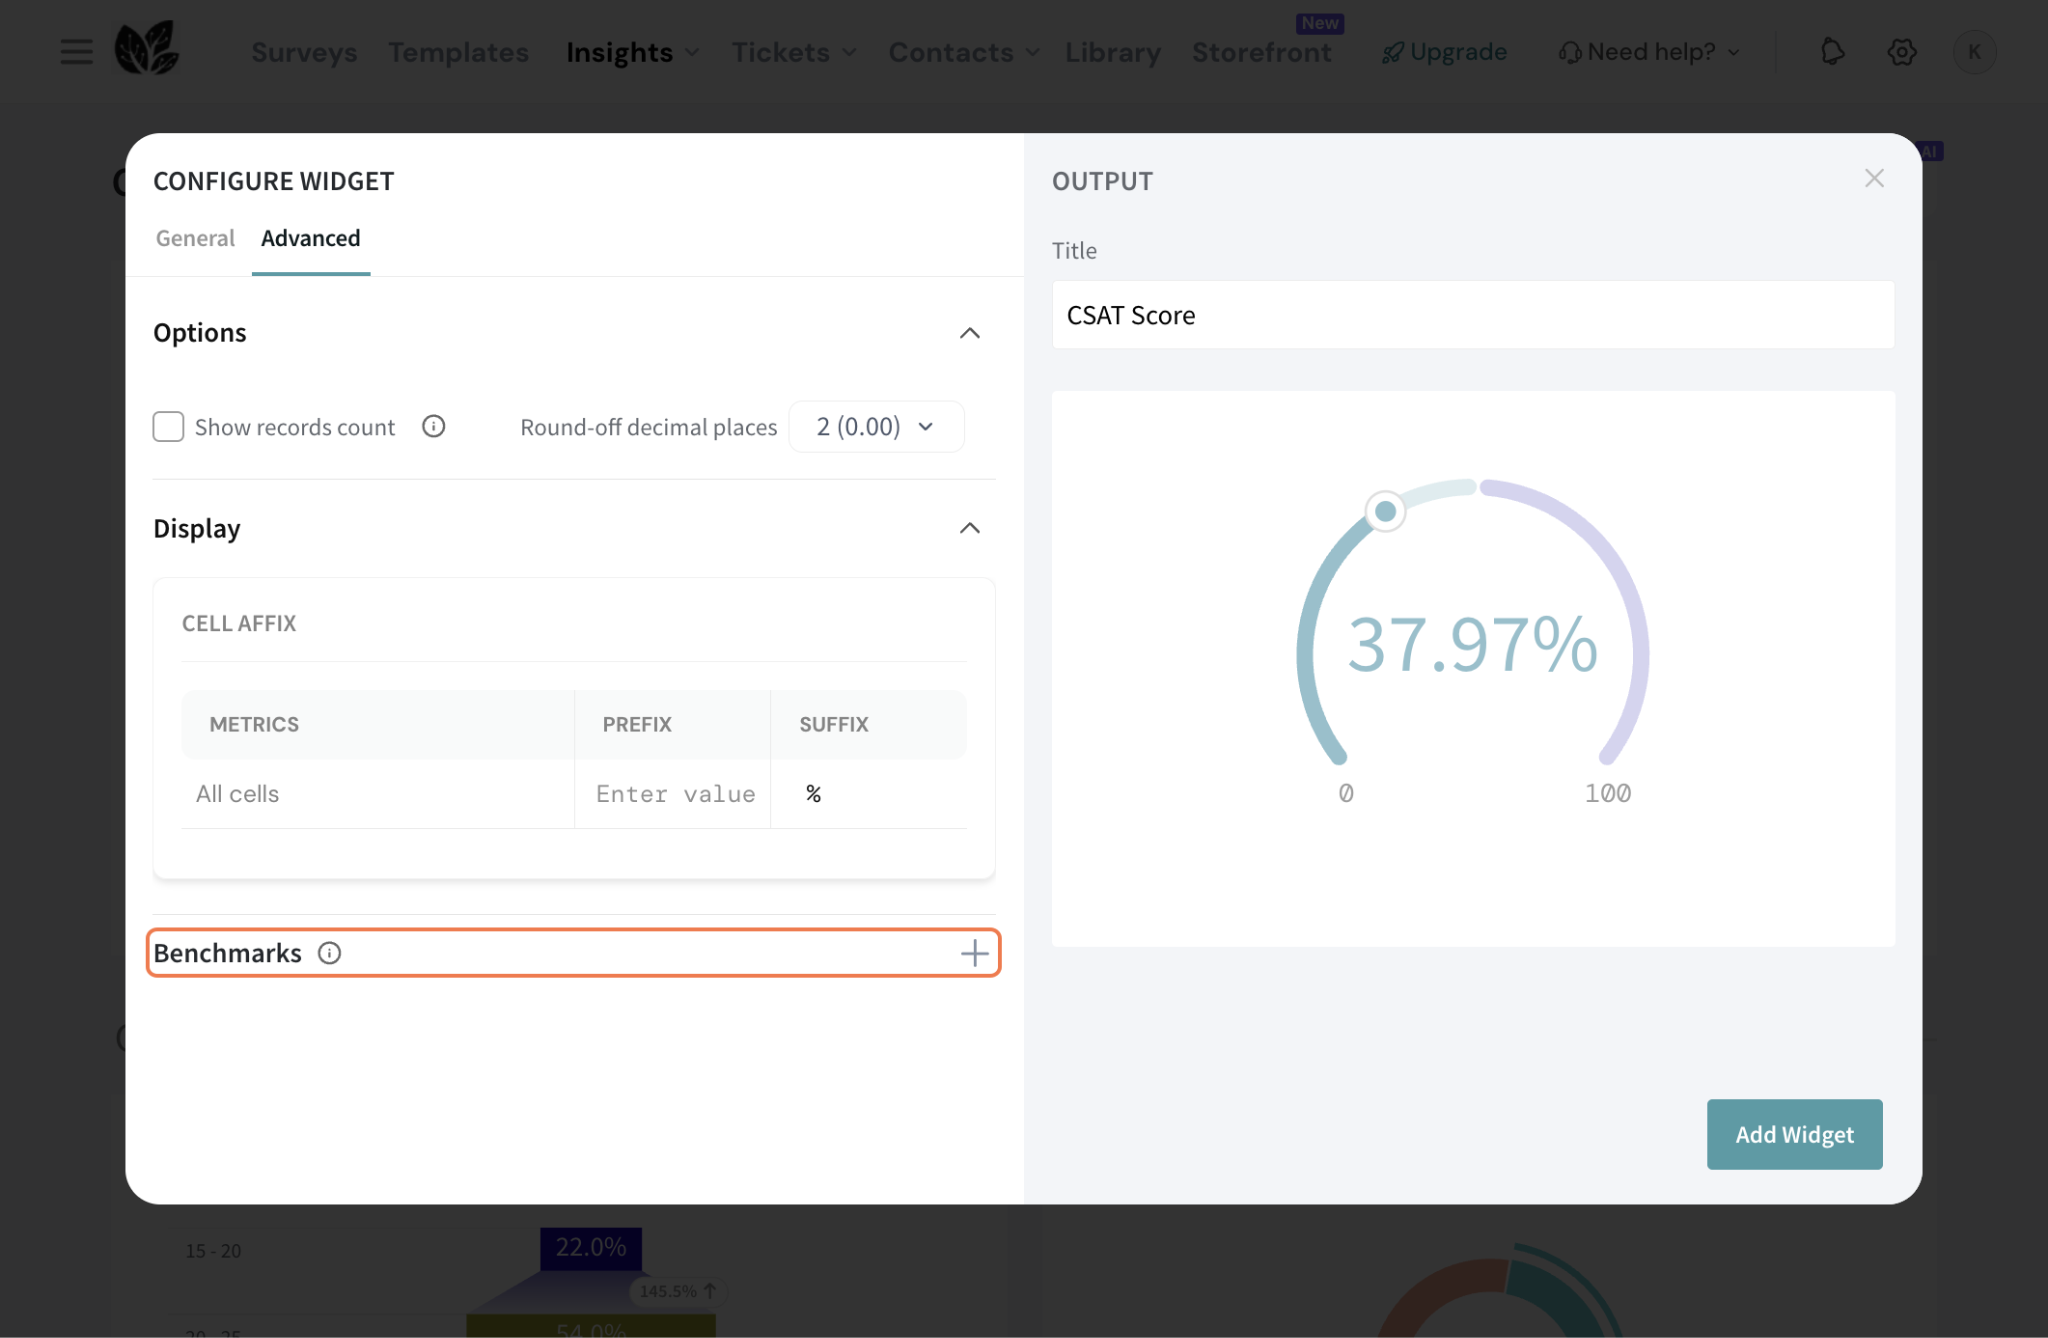
Task: Click the plus icon in Benchmarks row
Action: click(974, 953)
